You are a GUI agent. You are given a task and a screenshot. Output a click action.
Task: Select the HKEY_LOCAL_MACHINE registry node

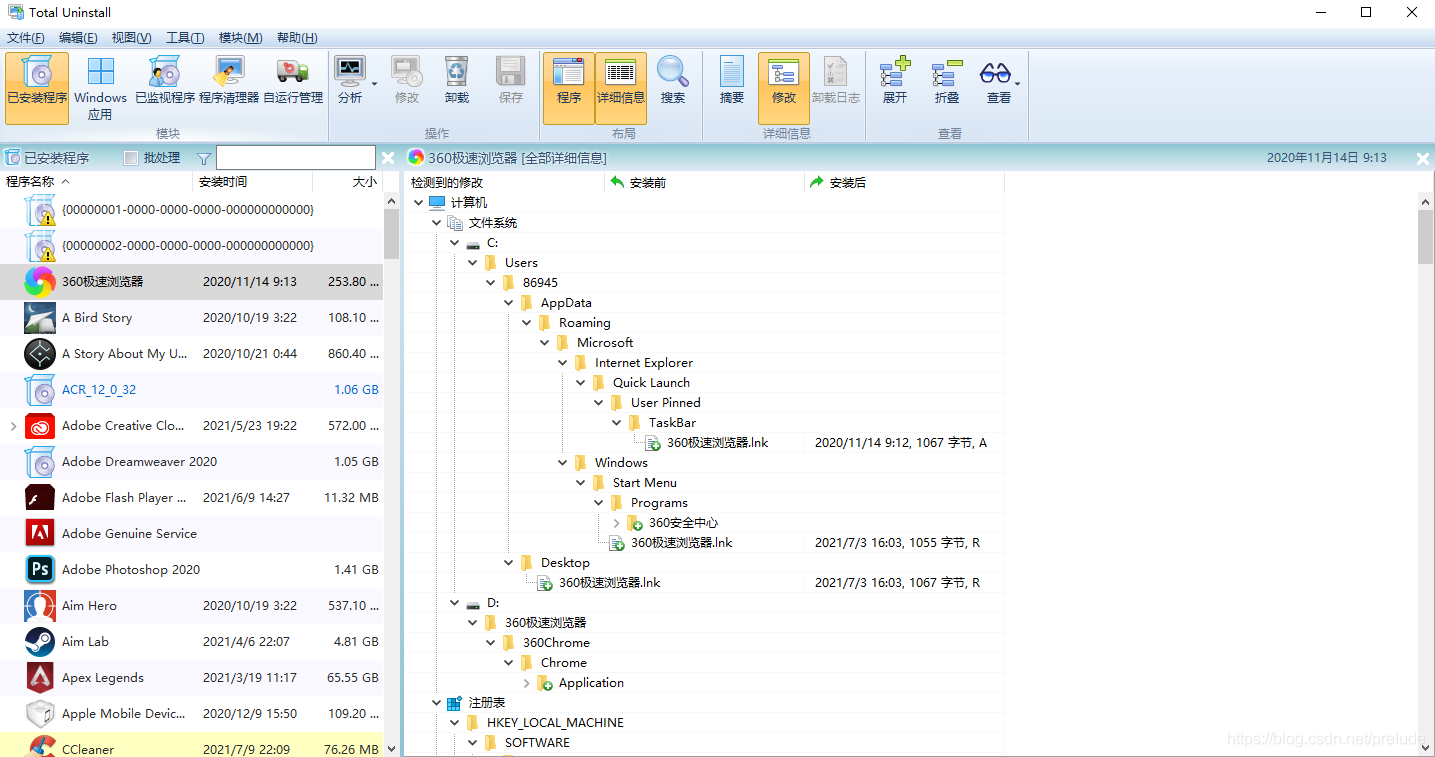pos(555,723)
